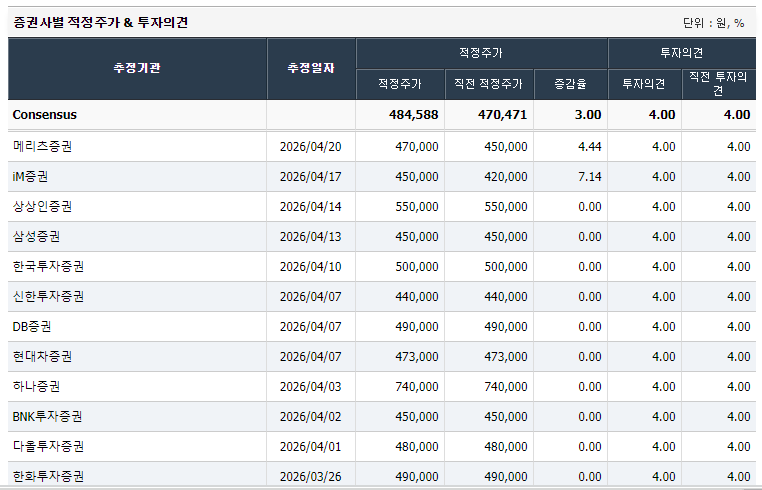The image size is (762, 490).
Task: Click Consensus change rate 3.00
Action: pos(588,115)
